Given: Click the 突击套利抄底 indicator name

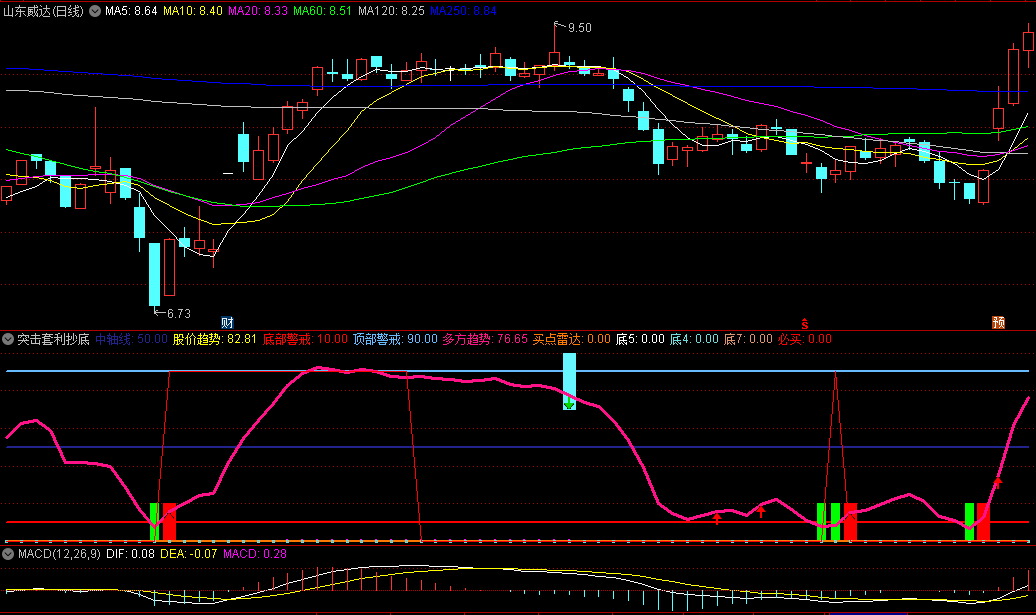Looking at the screenshot, I should (x=54, y=340).
